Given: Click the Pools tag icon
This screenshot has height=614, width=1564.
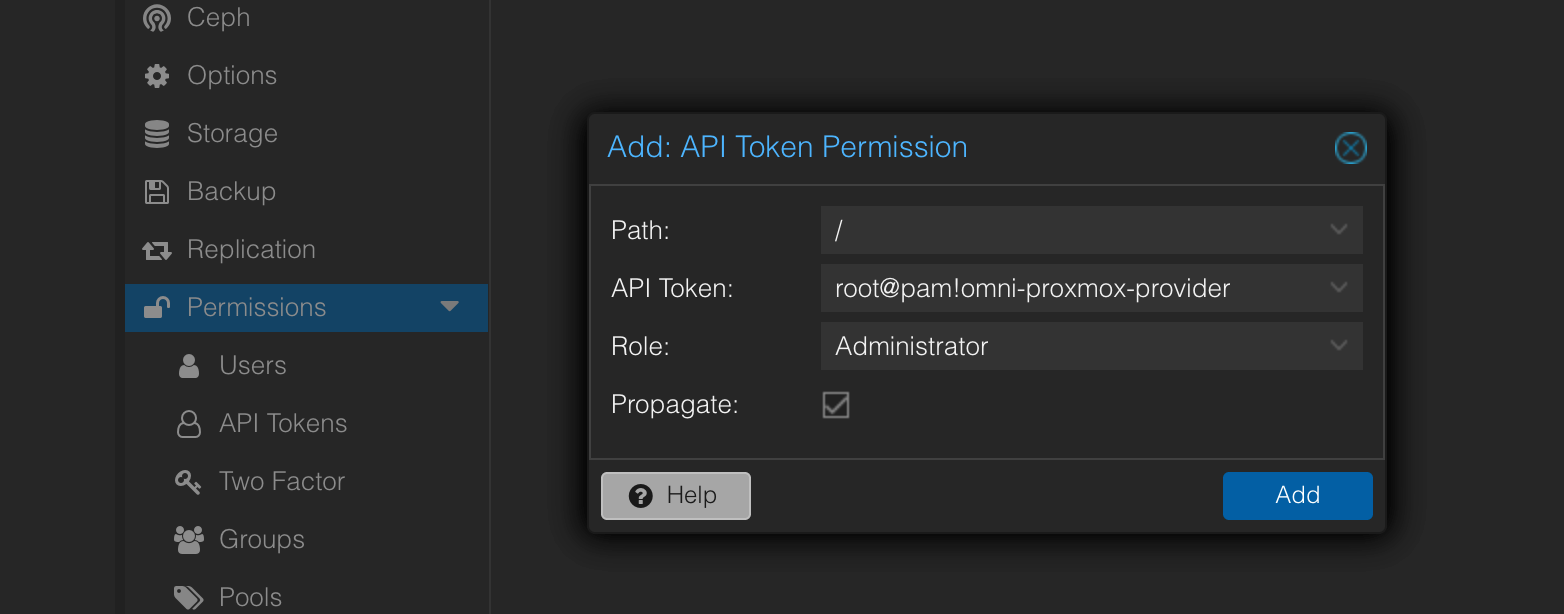Looking at the screenshot, I should pos(189,596).
